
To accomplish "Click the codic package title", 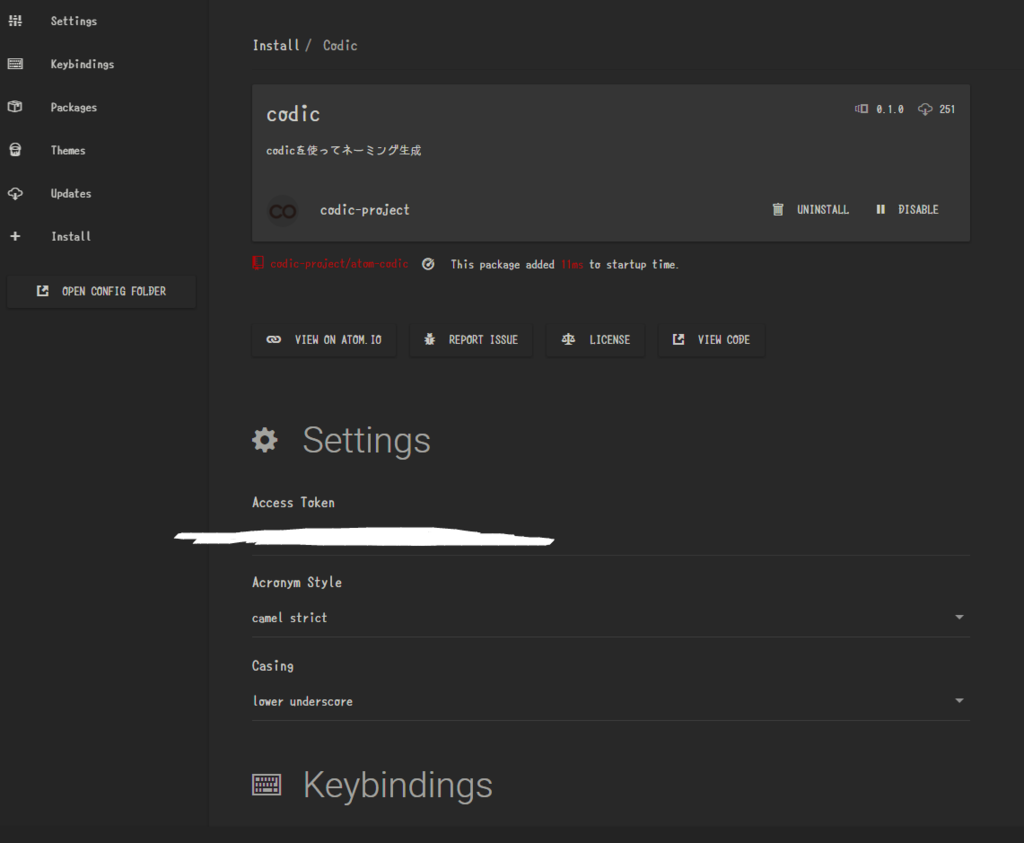I will point(293,114).
